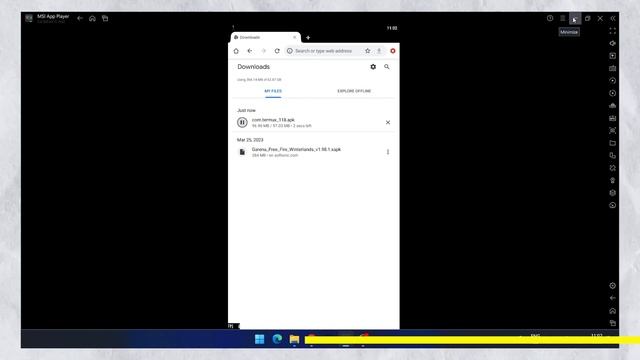This screenshot has height=360, width=640.
Task: Enter full screen from the sidebar
Action: coord(613,31)
